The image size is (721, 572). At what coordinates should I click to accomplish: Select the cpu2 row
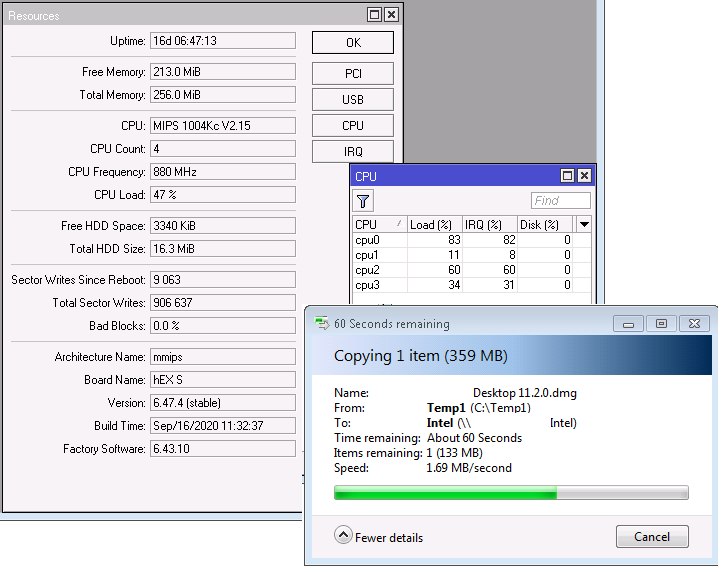[x=471, y=270]
